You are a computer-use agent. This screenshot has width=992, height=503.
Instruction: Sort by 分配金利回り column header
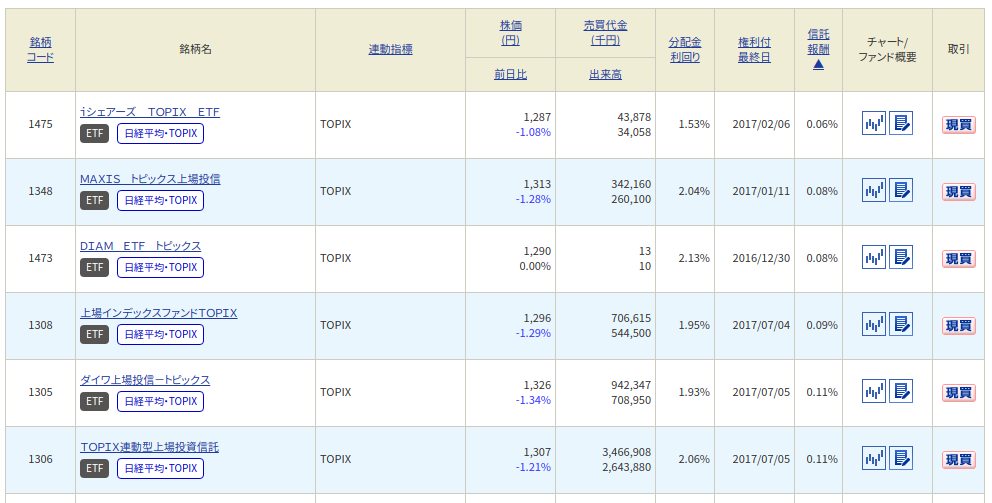point(684,49)
